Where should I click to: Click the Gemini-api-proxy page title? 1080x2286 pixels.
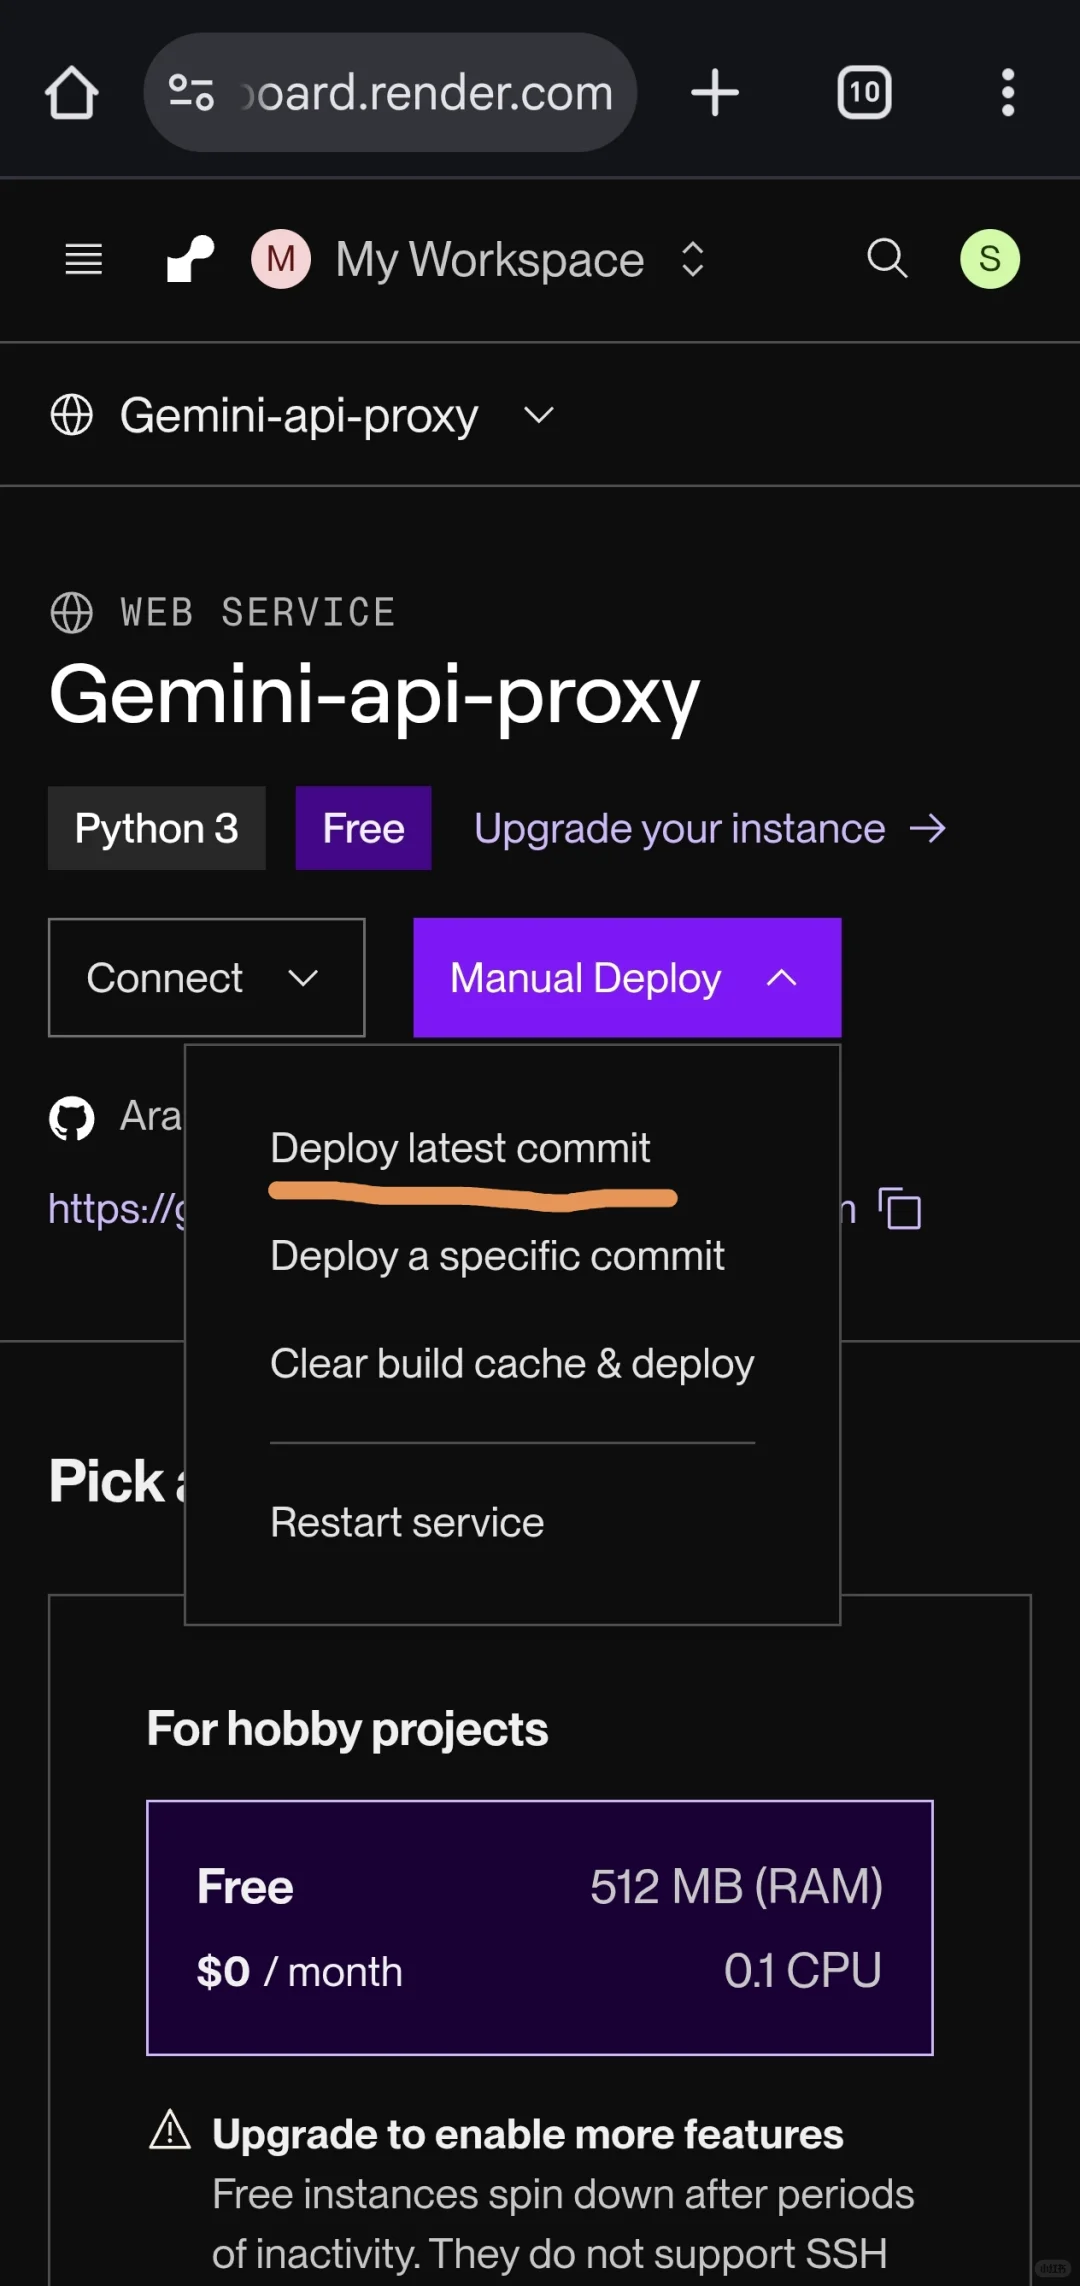tap(375, 697)
